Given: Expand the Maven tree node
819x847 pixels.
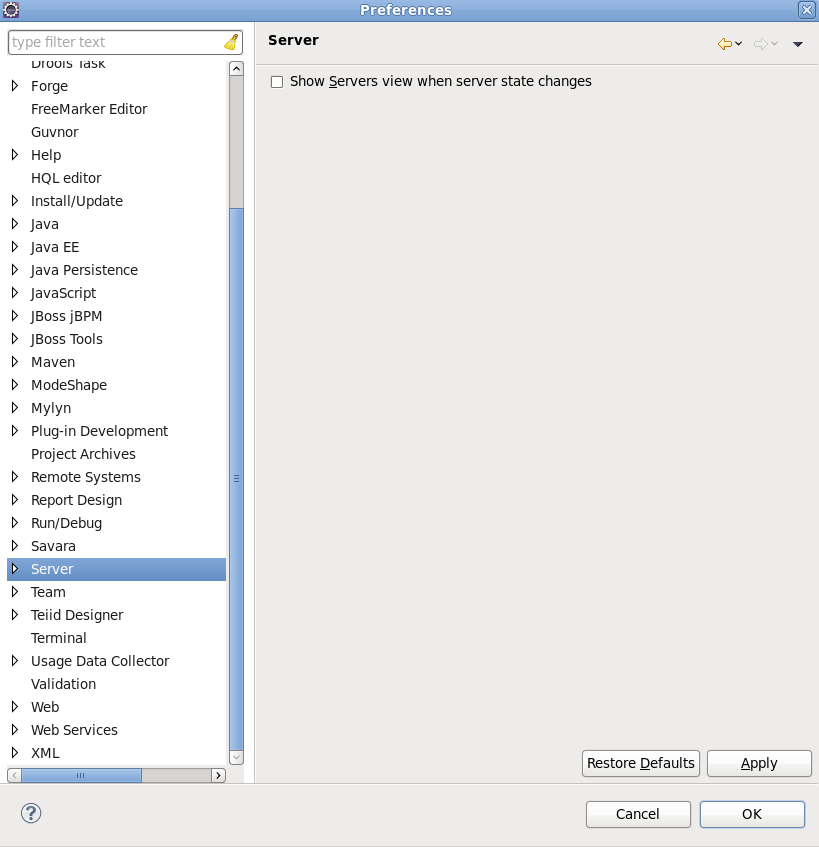Looking at the screenshot, I should [x=15, y=362].
